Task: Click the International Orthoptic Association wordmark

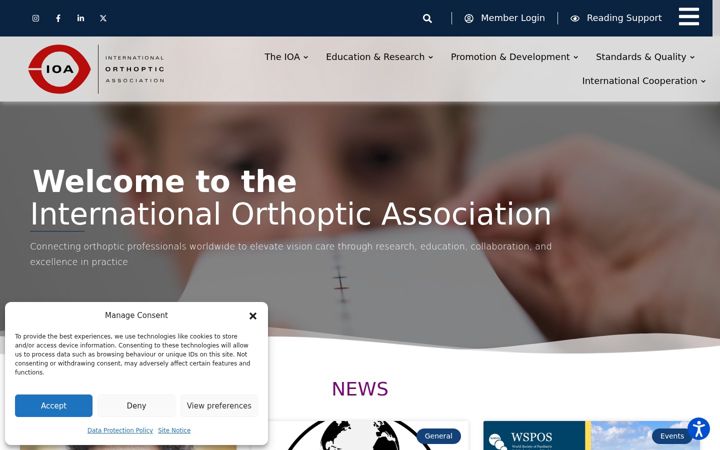Action: click(135, 69)
